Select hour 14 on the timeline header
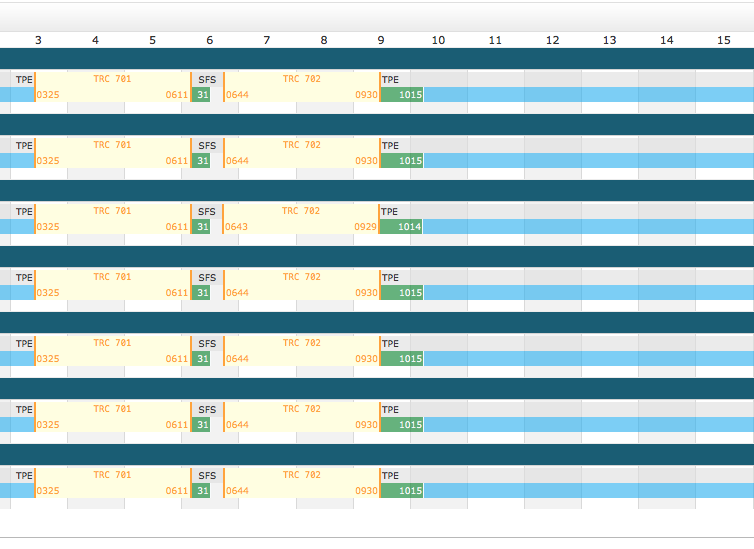754x549 pixels. coord(666,40)
